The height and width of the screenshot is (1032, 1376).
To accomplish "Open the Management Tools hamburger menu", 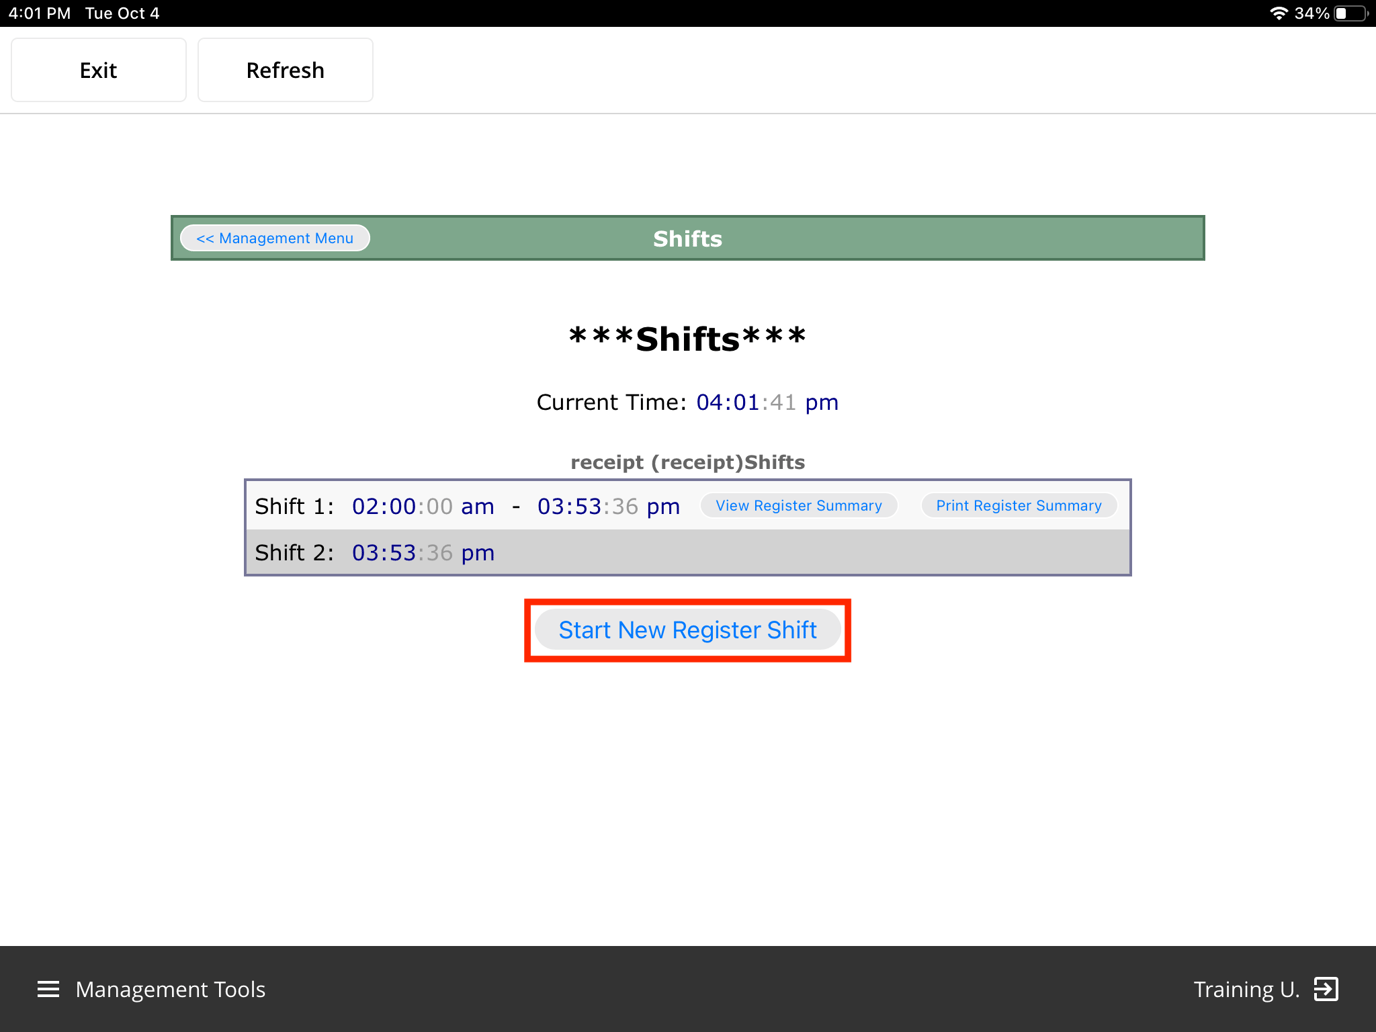I will pos(47,989).
